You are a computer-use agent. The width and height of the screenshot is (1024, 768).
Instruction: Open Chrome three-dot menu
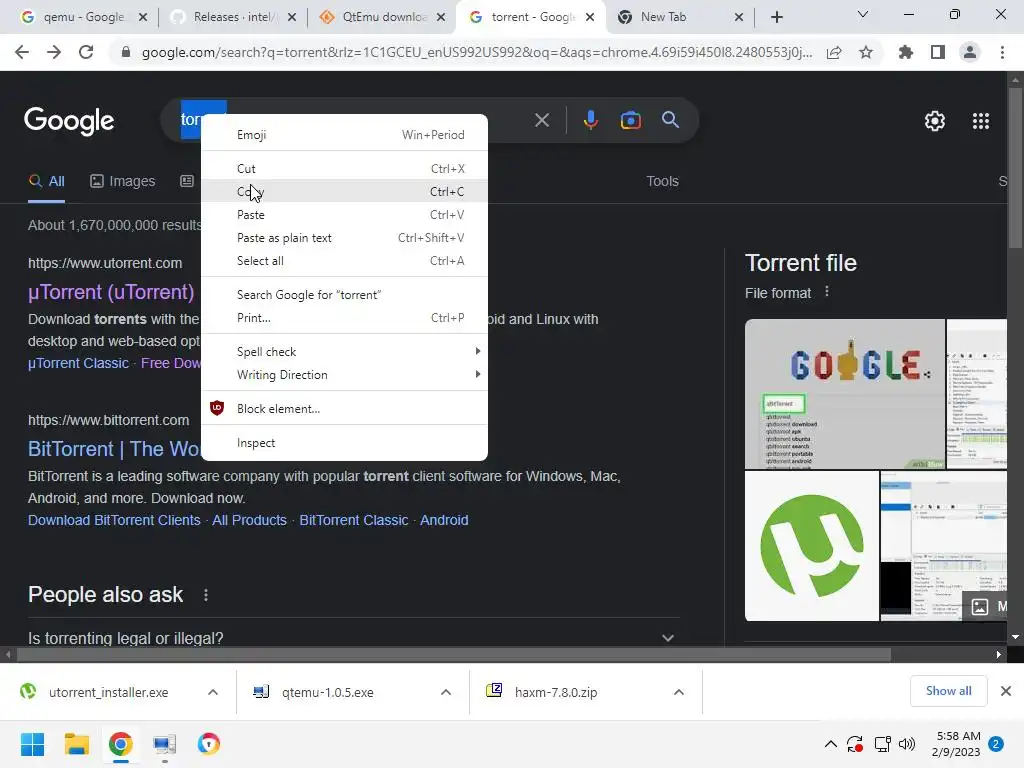pos(1002,52)
